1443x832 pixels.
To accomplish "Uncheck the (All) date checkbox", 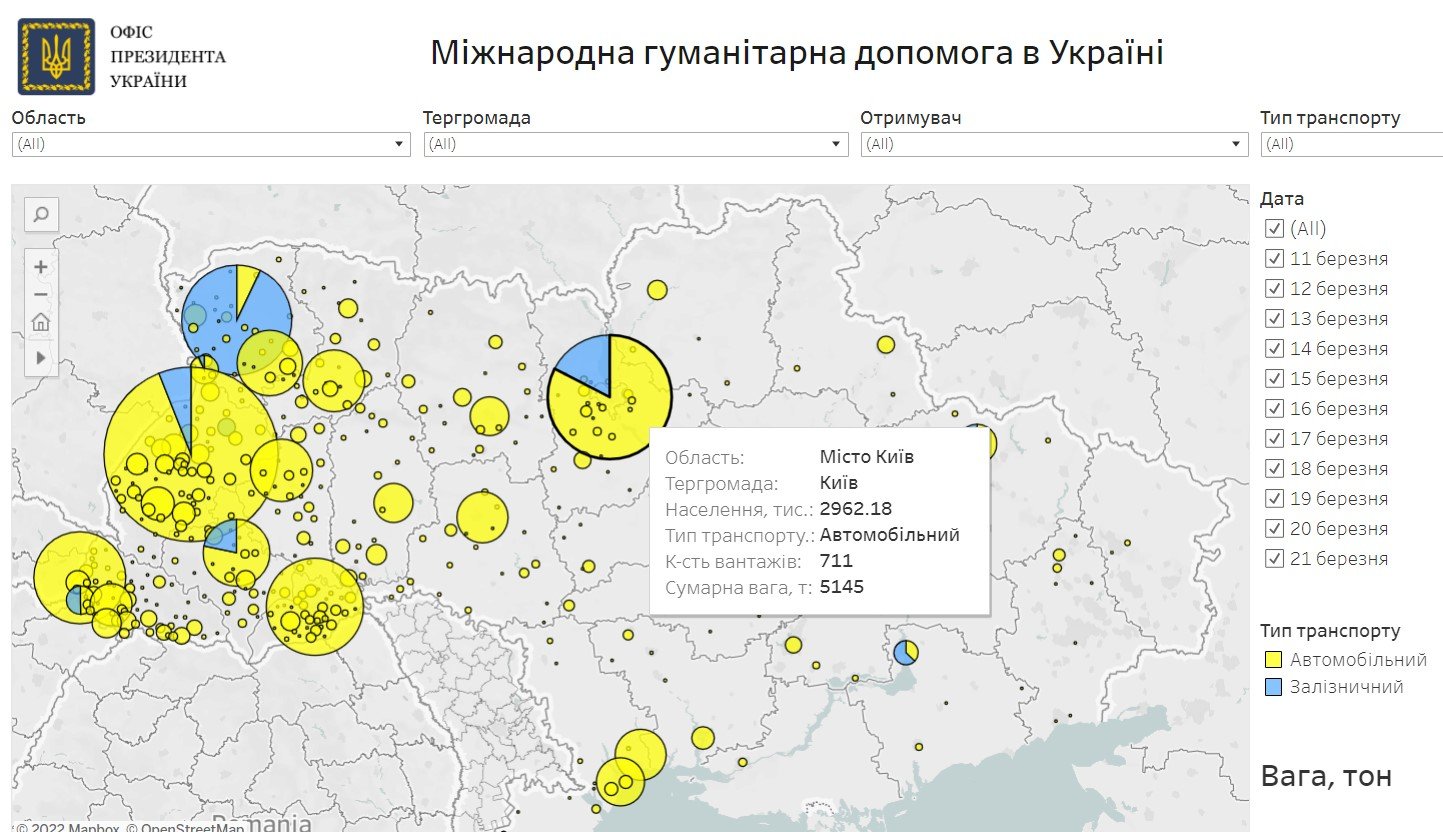I will coord(1275,229).
